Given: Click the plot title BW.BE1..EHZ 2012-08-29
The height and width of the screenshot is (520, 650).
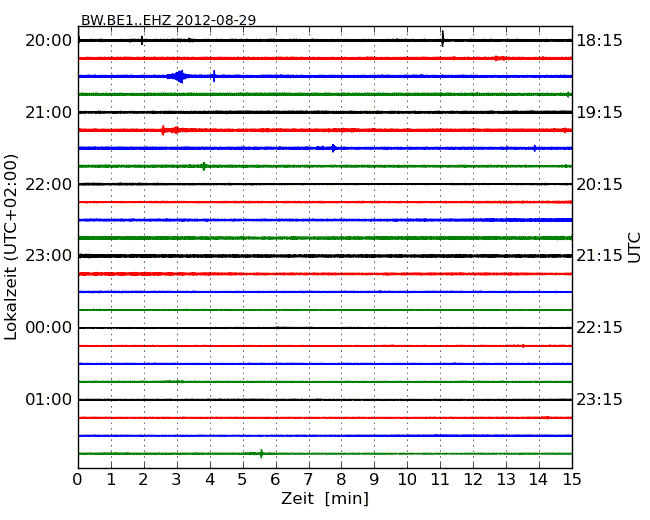Looking at the screenshot, I should [x=168, y=19].
